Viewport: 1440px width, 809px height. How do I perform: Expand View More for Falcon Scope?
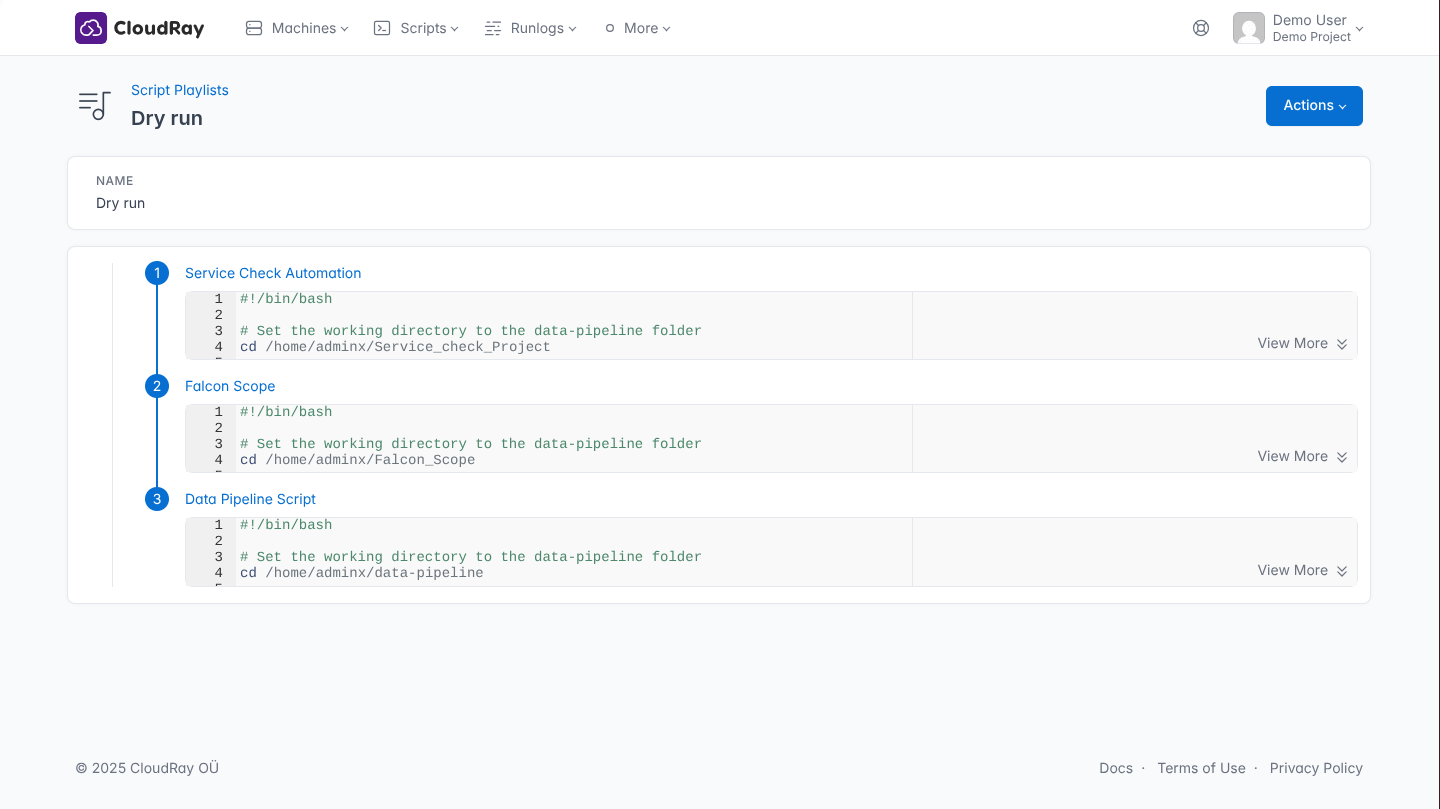pyautogui.click(x=1301, y=456)
